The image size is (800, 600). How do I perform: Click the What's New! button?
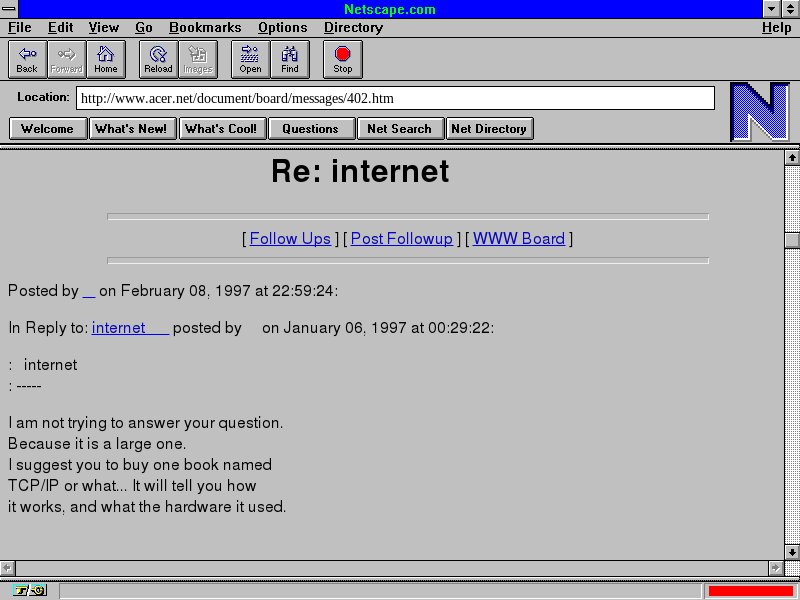[133, 129]
